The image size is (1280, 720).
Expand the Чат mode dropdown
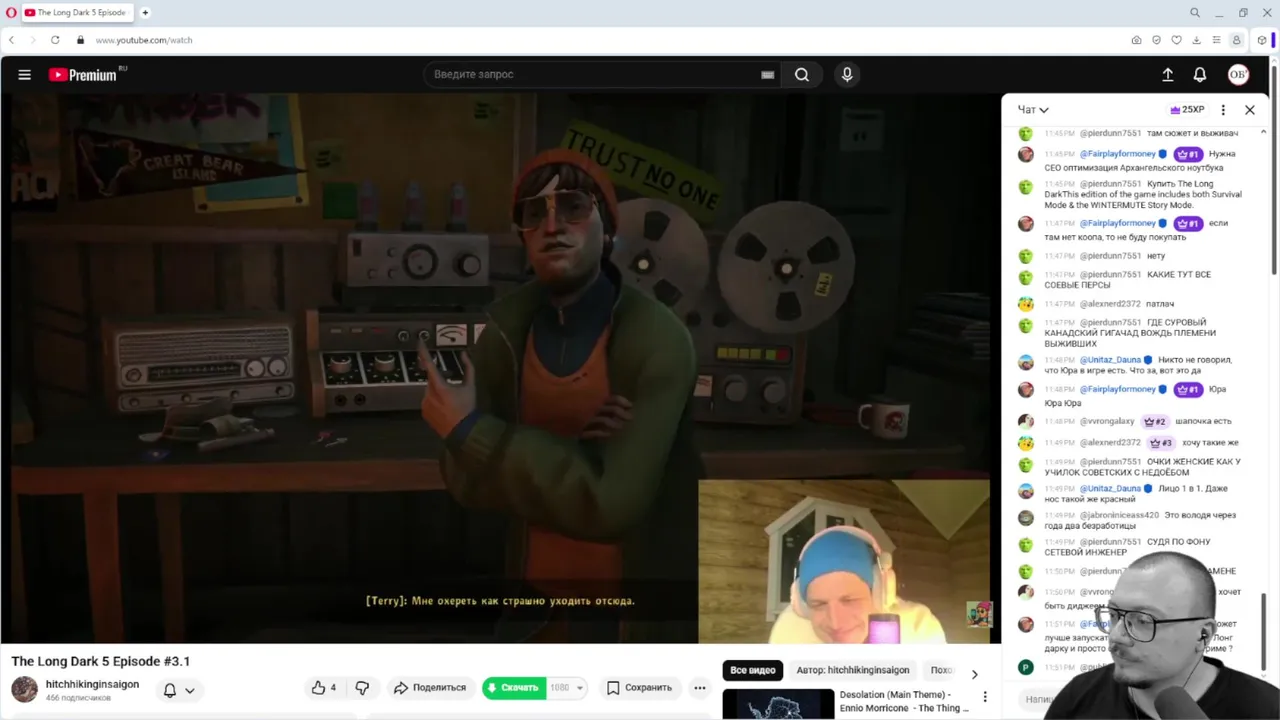click(x=1033, y=110)
